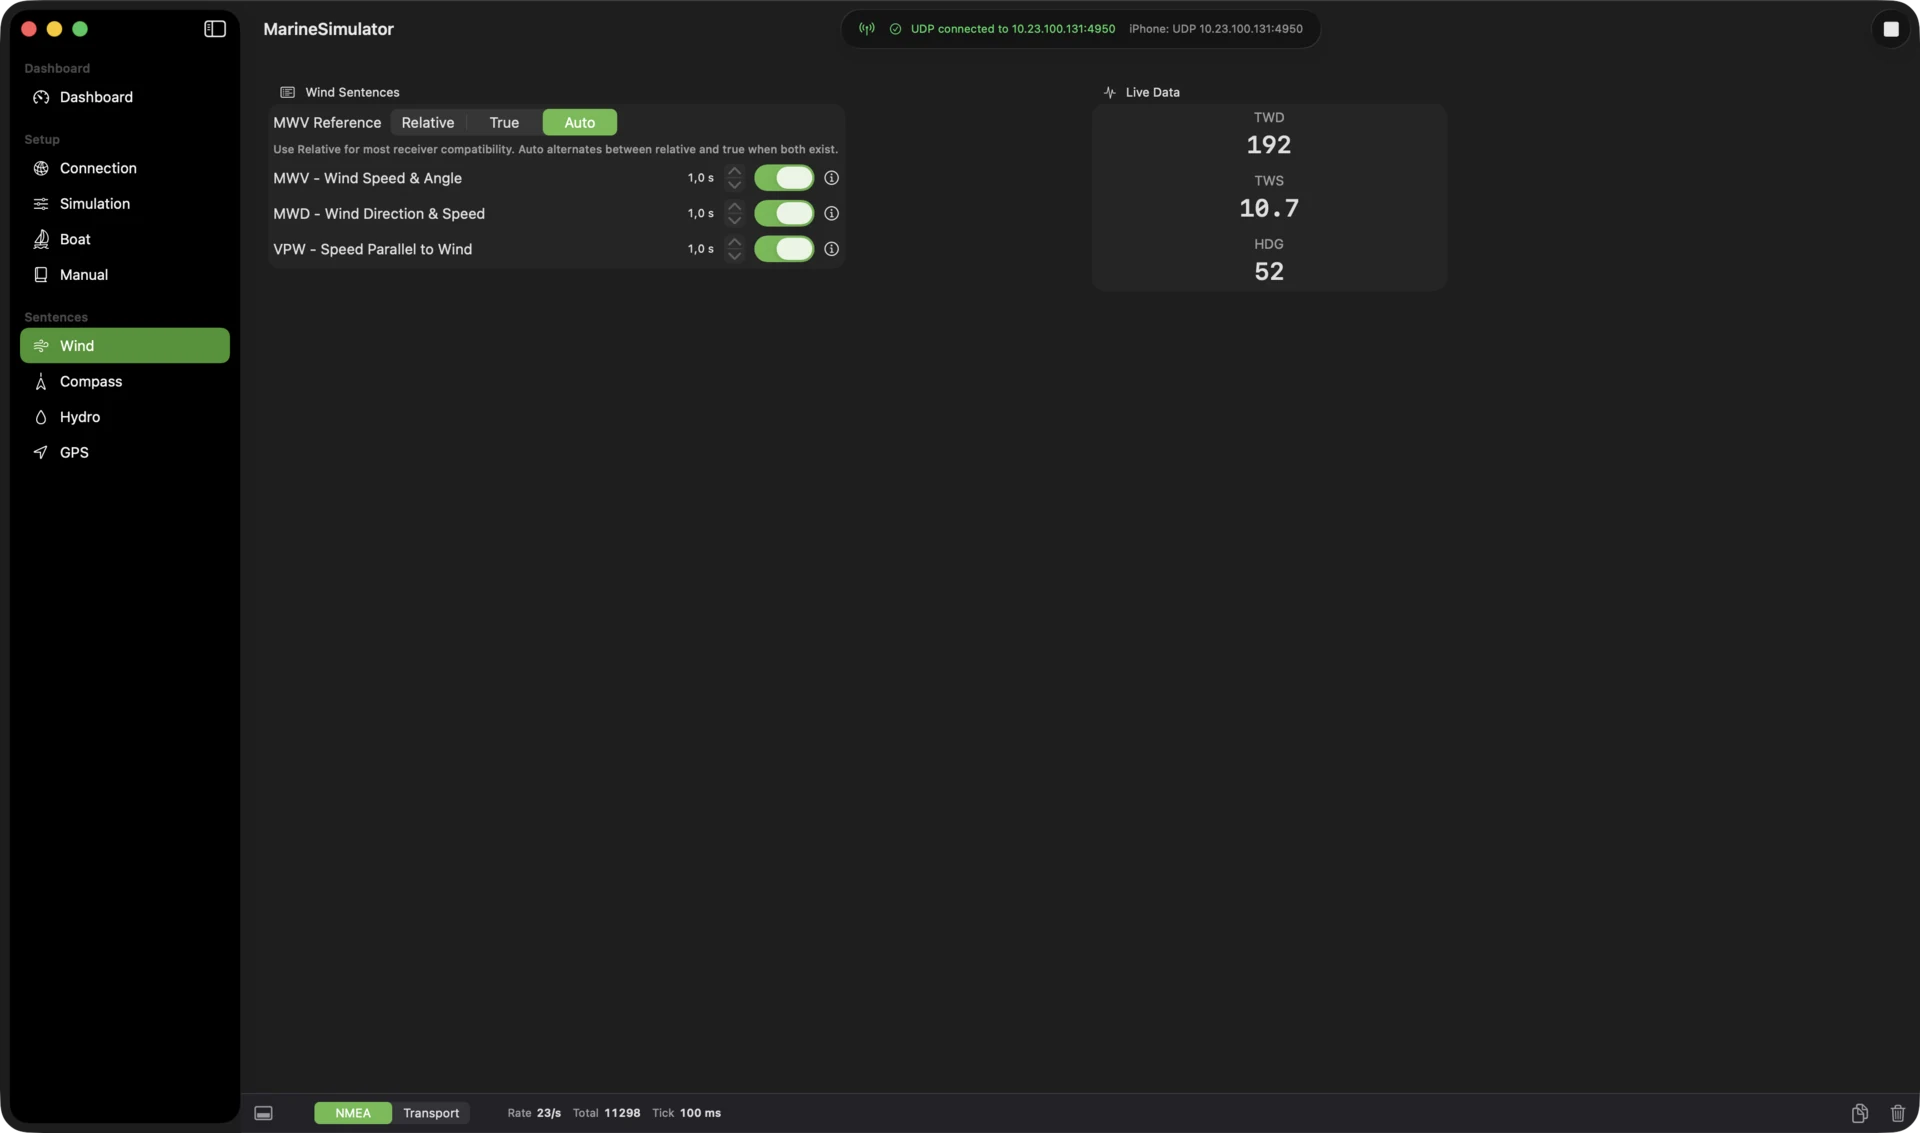This screenshot has height=1133, width=1920.
Task: Increase VPW interval with up stepper arrow
Action: coord(735,242)
